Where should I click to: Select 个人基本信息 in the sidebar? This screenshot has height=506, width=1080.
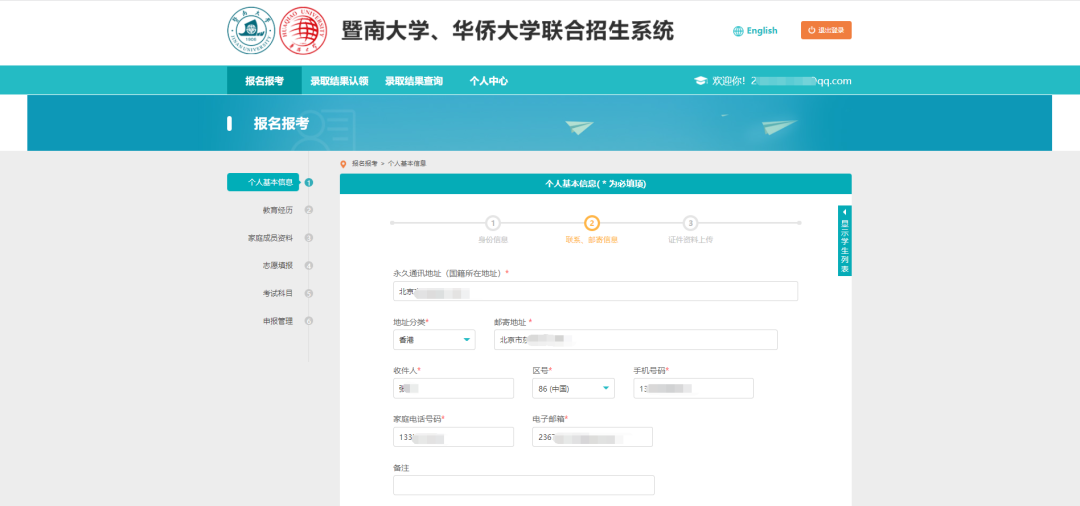tap(263, 182)
